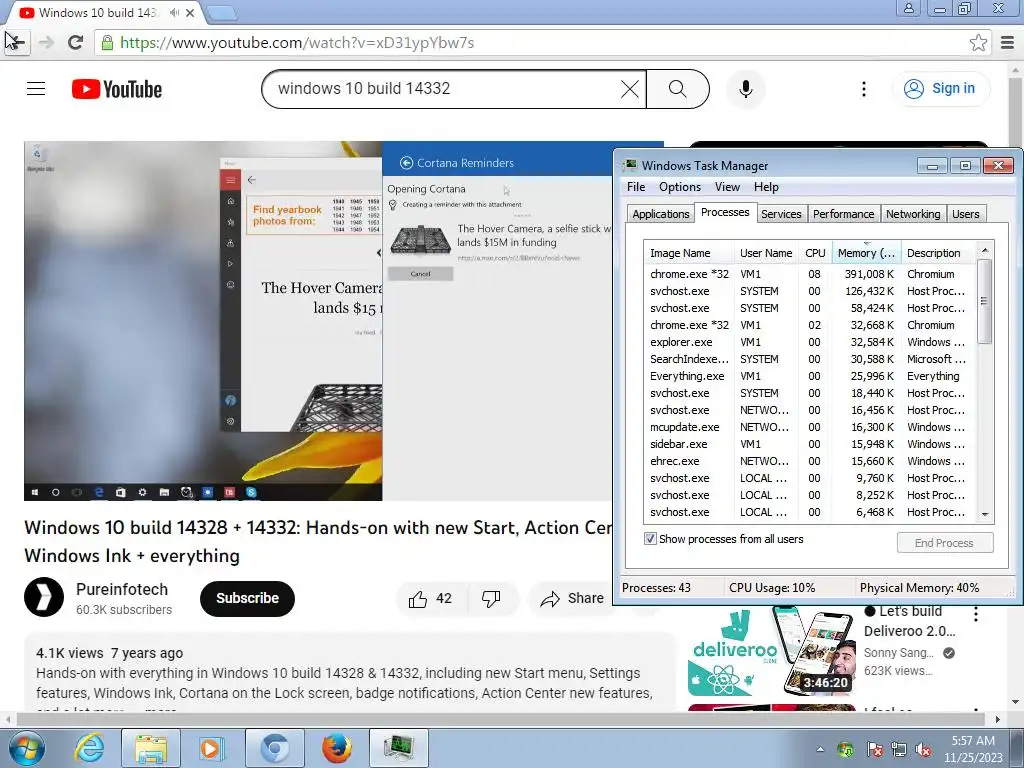Dislike the video with thumbs down

point(491,598)
